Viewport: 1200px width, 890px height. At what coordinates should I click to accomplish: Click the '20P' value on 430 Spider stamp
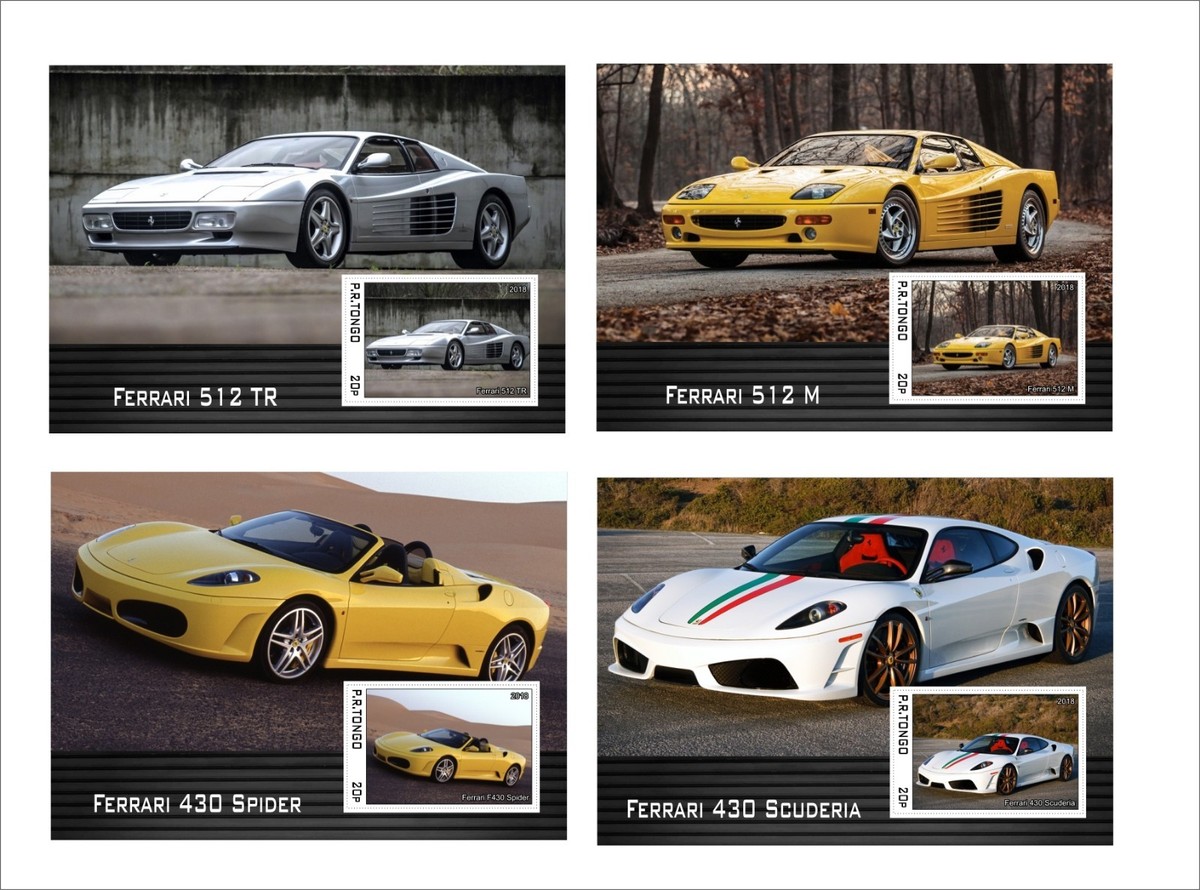click(355, 794)
